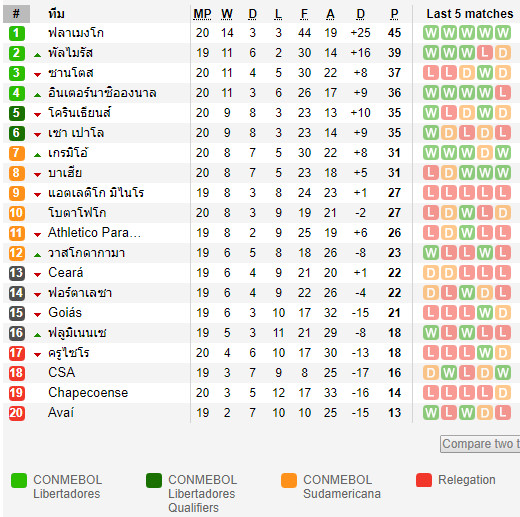The image size is (520, 517).
Task: Sort by the P points column header
Action: (394, 14)
